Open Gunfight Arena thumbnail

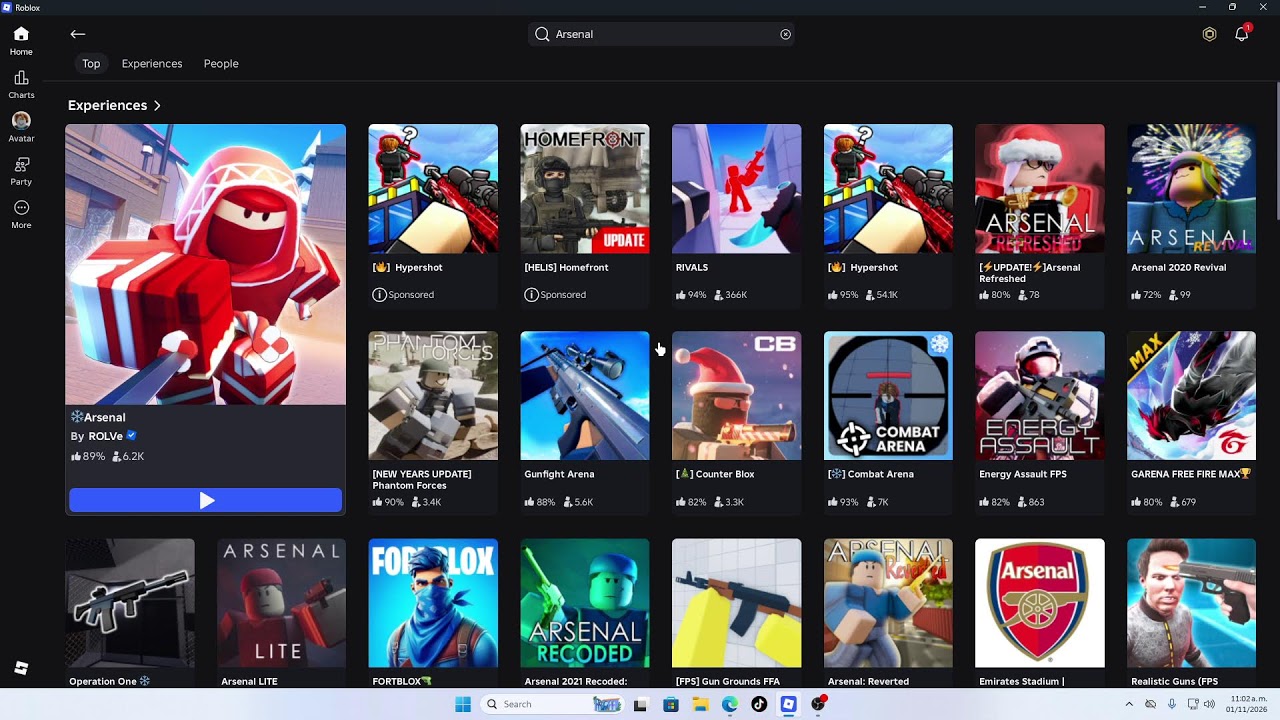[x=585, y=396]
